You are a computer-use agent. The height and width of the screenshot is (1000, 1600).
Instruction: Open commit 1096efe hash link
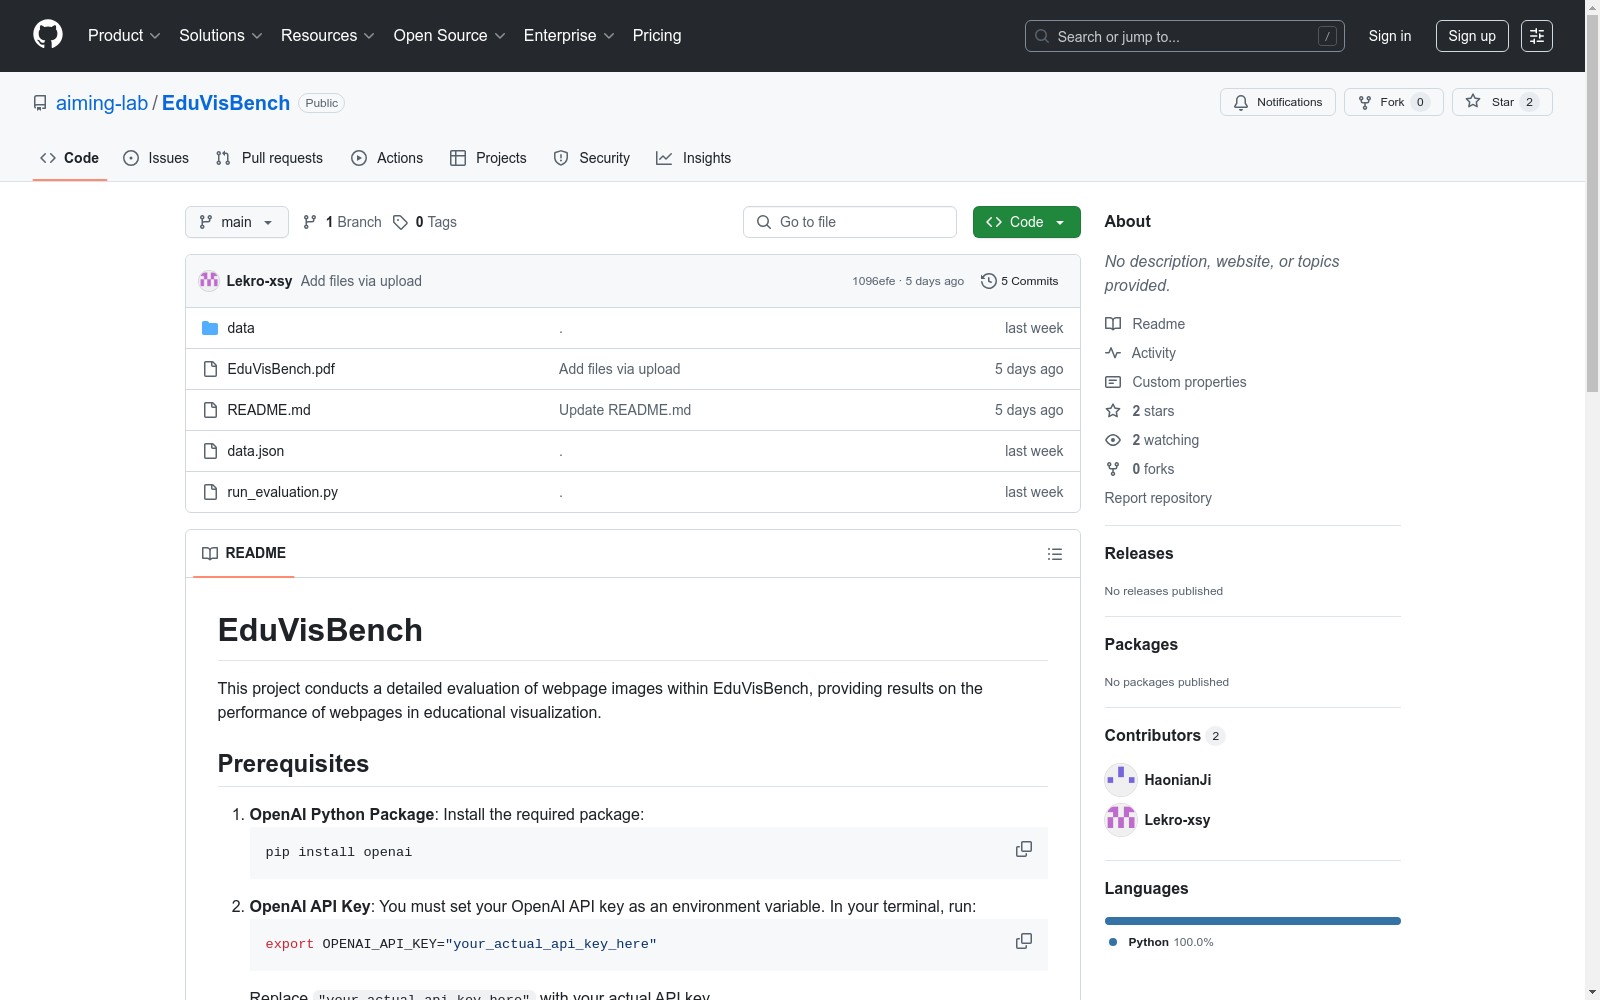click(874, 281)
